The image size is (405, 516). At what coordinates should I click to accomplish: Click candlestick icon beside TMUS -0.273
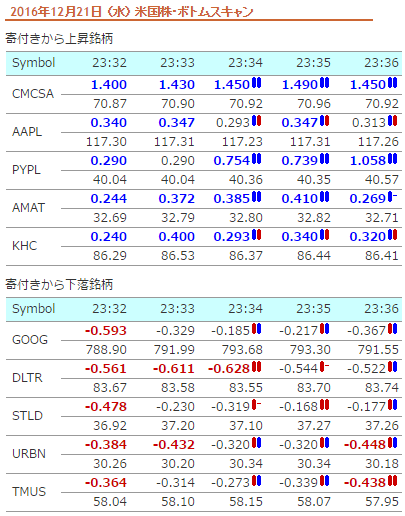pyautogui.click(x=256, y=481)
